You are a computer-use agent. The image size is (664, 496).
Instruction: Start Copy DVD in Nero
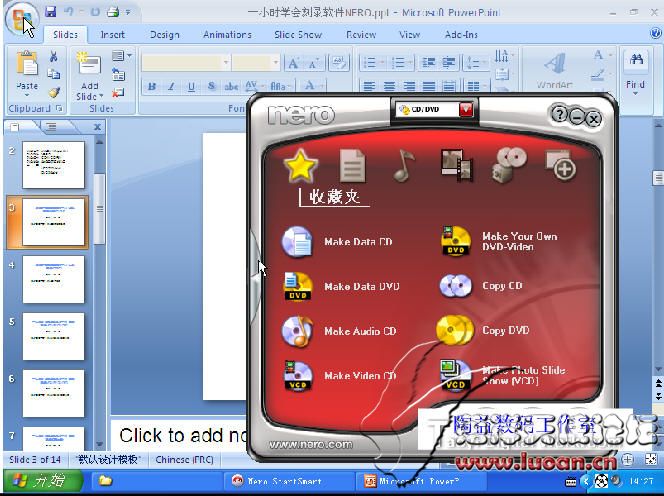tap(483, 330)
